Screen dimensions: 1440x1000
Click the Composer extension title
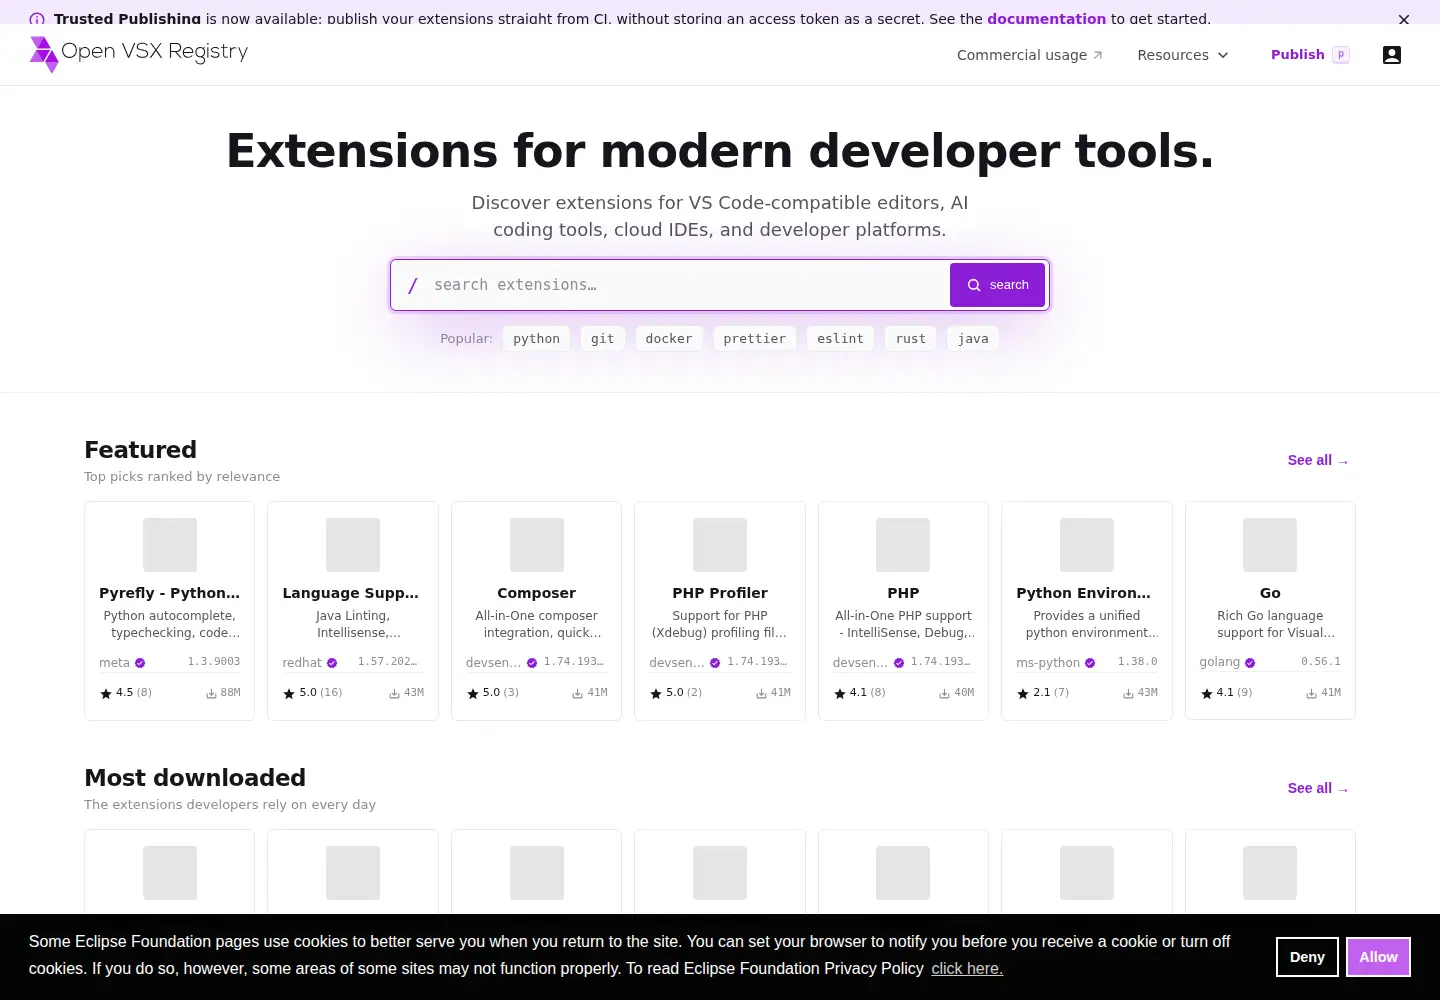(536, 593)
